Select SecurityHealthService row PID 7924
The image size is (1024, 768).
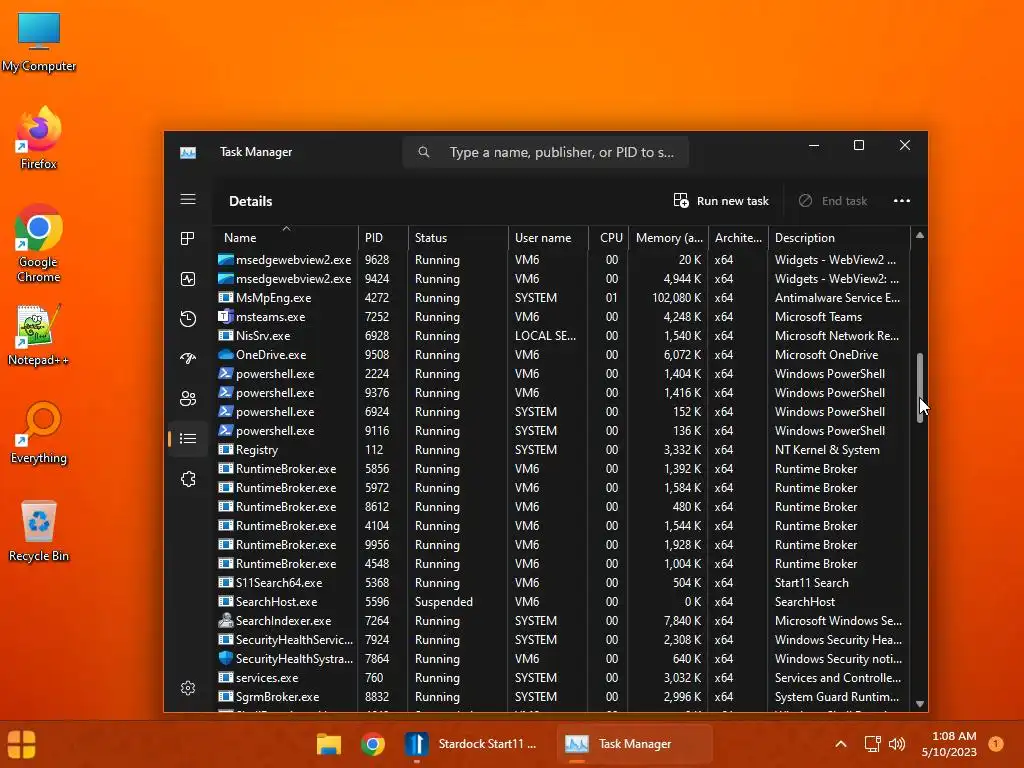[562, 639]
